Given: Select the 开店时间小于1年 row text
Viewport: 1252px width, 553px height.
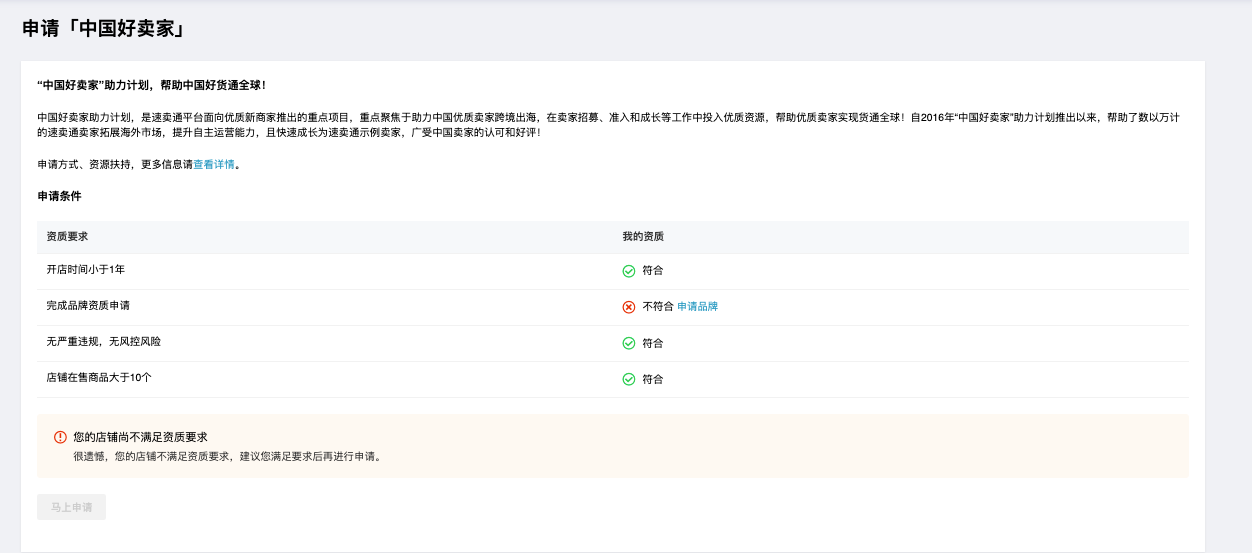Looking at the screenshot, I should [86, 270].
